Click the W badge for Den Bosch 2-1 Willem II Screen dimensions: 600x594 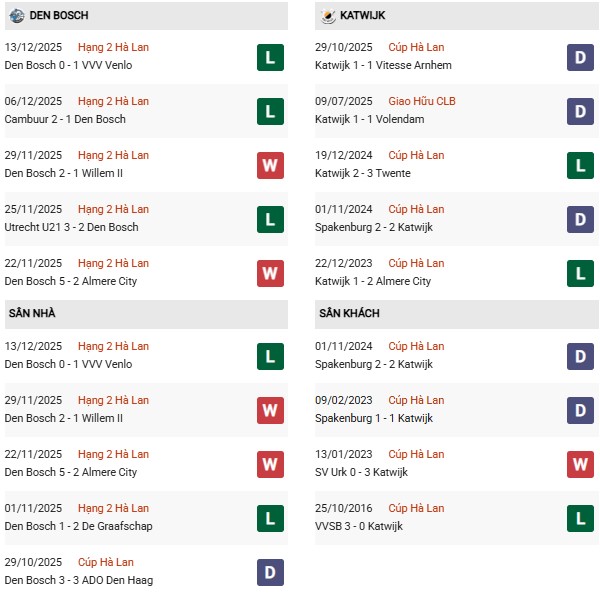coord(270,165)
